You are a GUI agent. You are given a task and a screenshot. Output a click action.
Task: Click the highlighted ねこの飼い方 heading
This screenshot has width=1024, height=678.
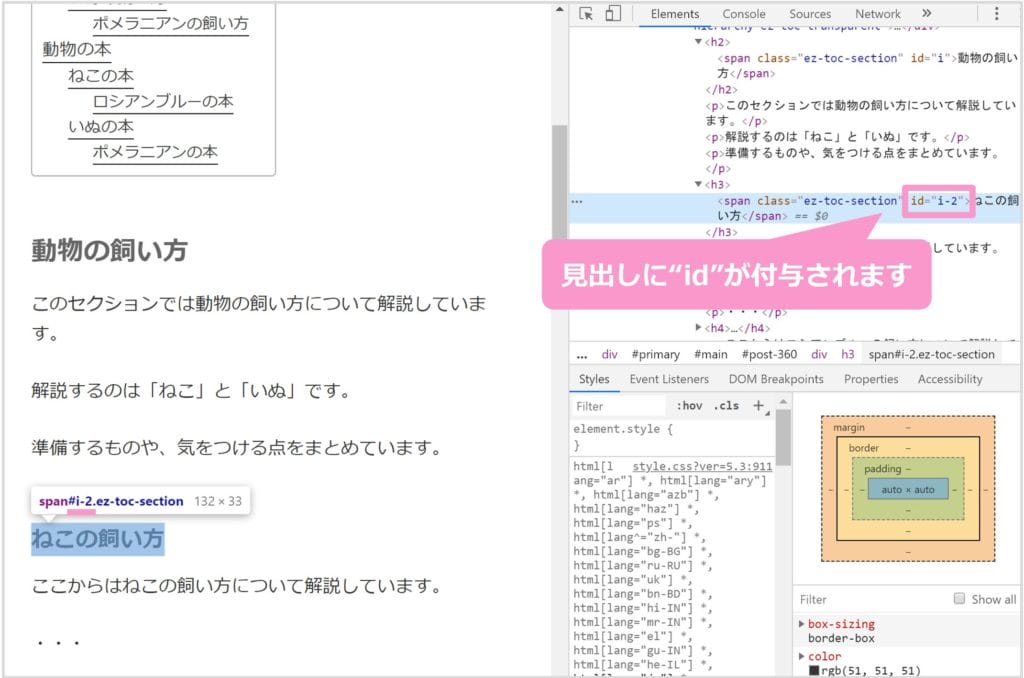(x=97, y=538)
